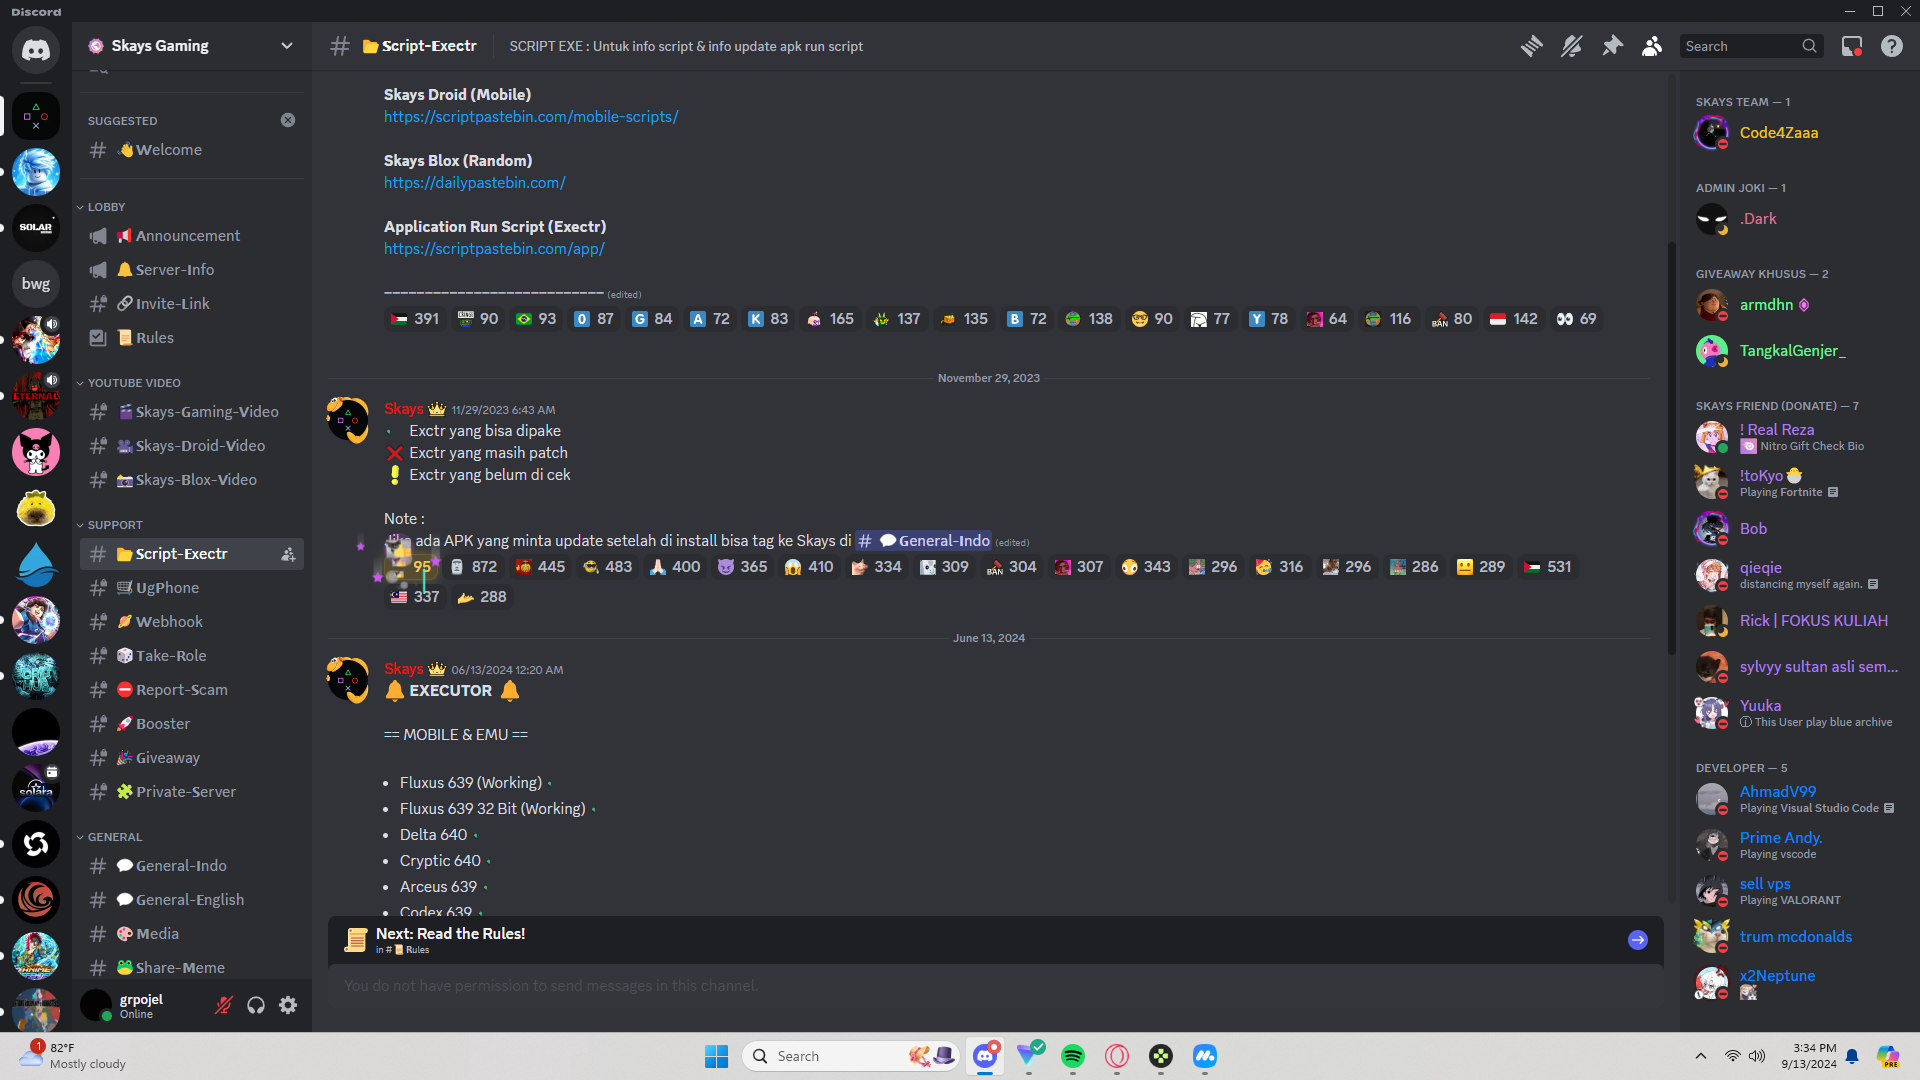
Task: Follow the General-Indo channel mention
Action: coord(923,541)
